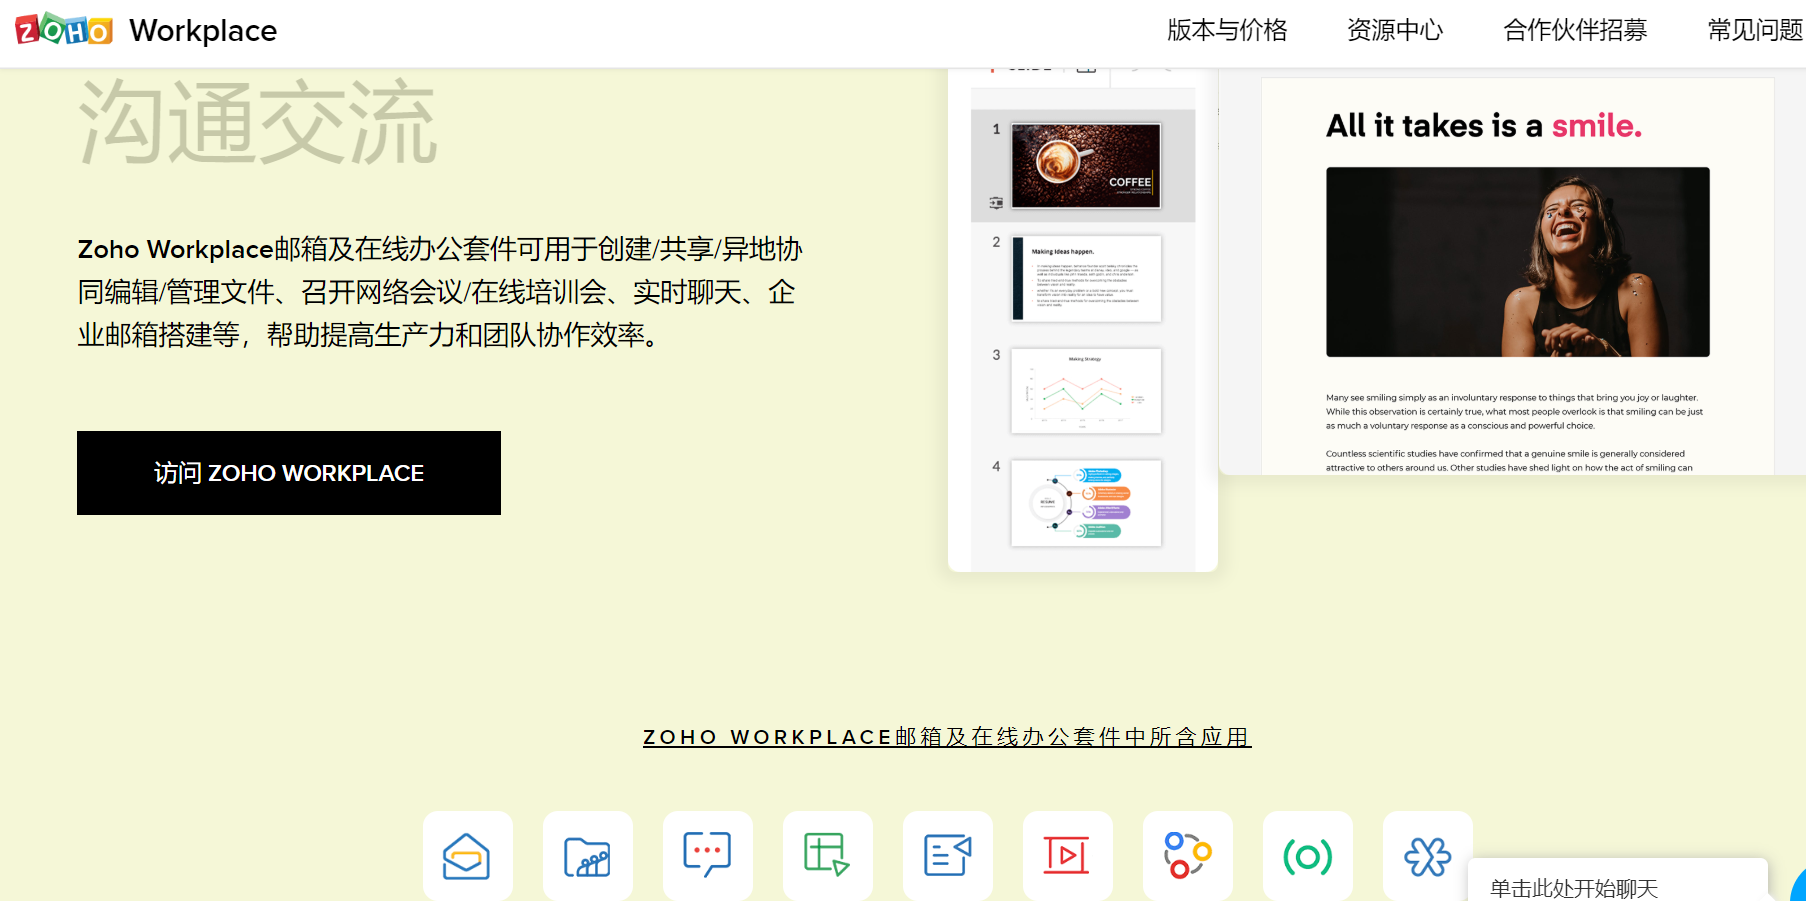The height and width of the screenshot is (901, 1806).
Task: Open the Zoho Mail envelope app icon
Action: coord(467,856)
